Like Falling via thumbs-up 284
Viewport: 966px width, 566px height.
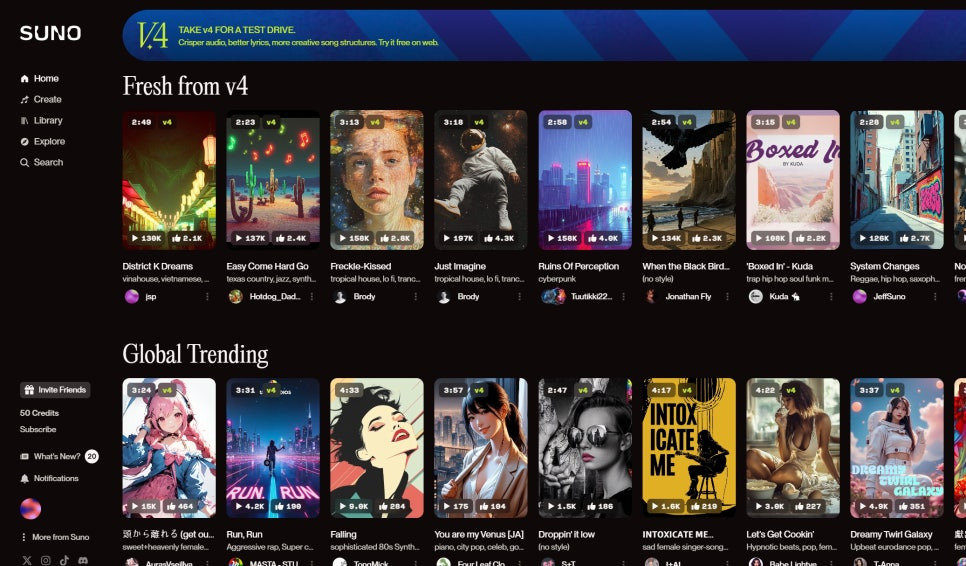(x=392, y=506)
